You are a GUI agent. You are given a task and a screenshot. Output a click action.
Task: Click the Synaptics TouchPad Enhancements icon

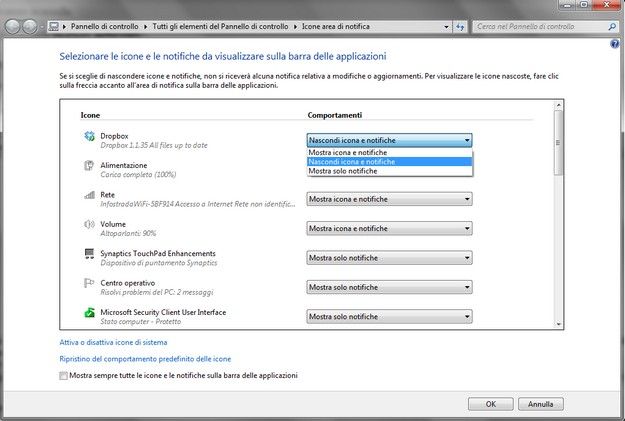pos(89,256)
